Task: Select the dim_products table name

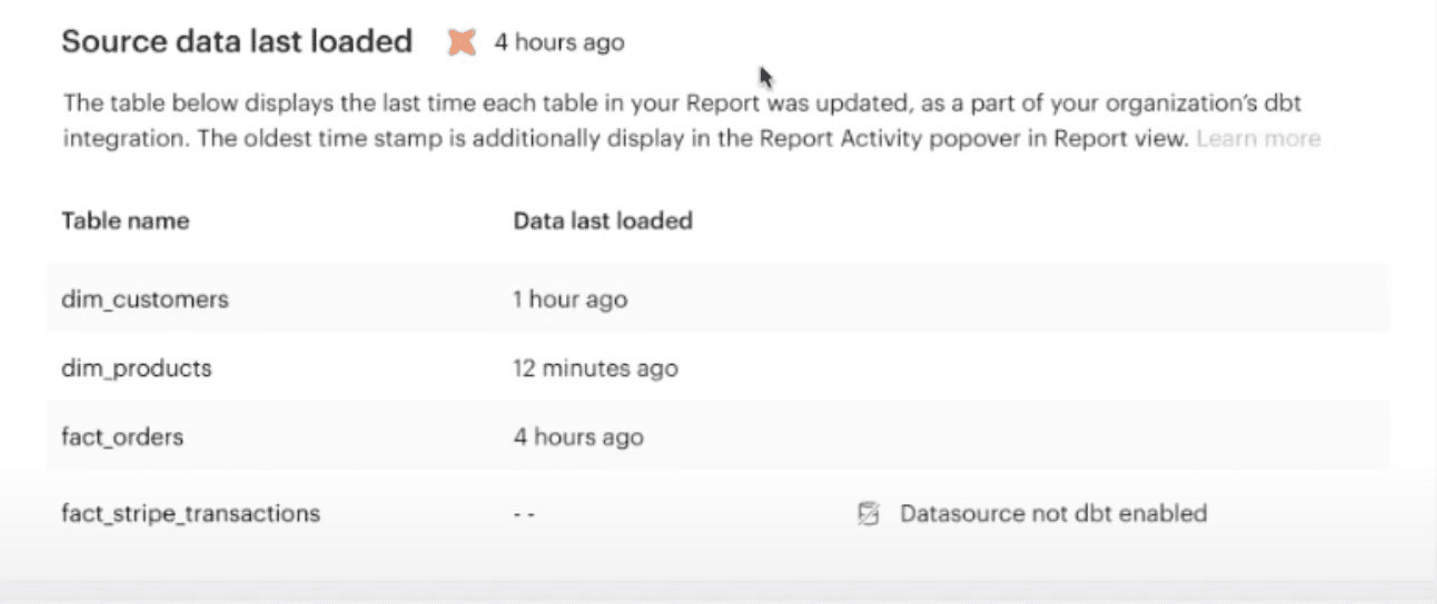Action: point(137,368)
